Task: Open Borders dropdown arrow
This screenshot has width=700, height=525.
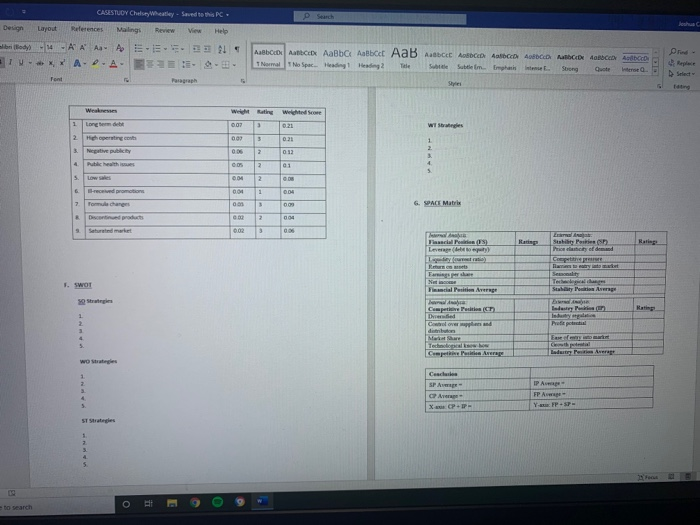Action: 234,65
